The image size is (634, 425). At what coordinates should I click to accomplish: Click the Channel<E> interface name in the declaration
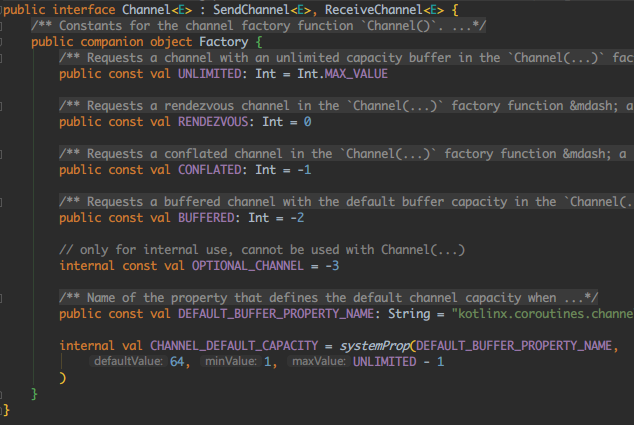157,9
